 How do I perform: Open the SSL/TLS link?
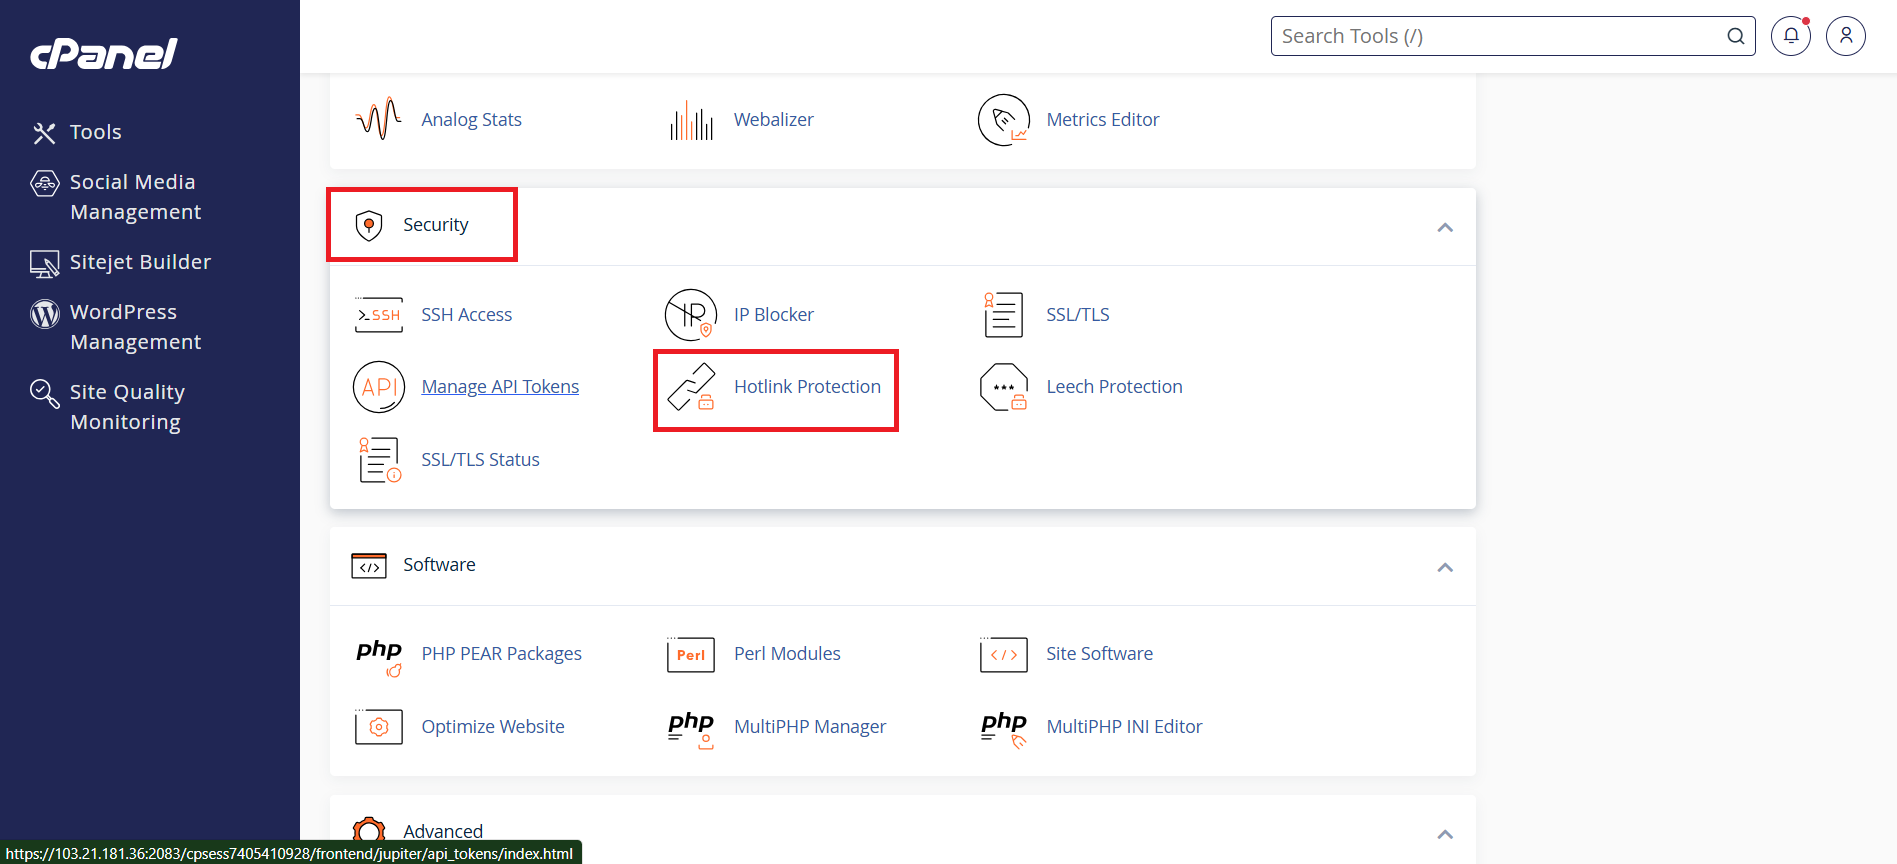tap(1078, 315)
